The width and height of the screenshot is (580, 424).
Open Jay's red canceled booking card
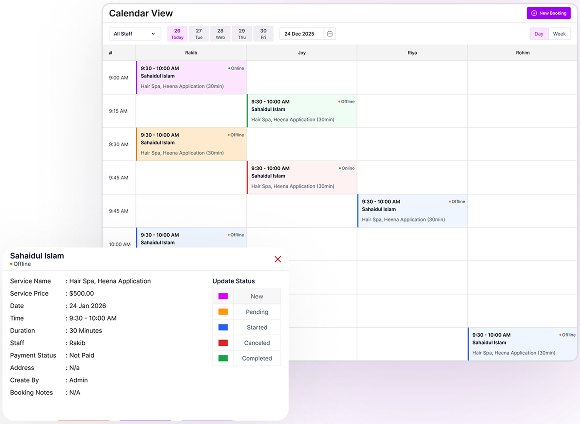coord(302,177)
